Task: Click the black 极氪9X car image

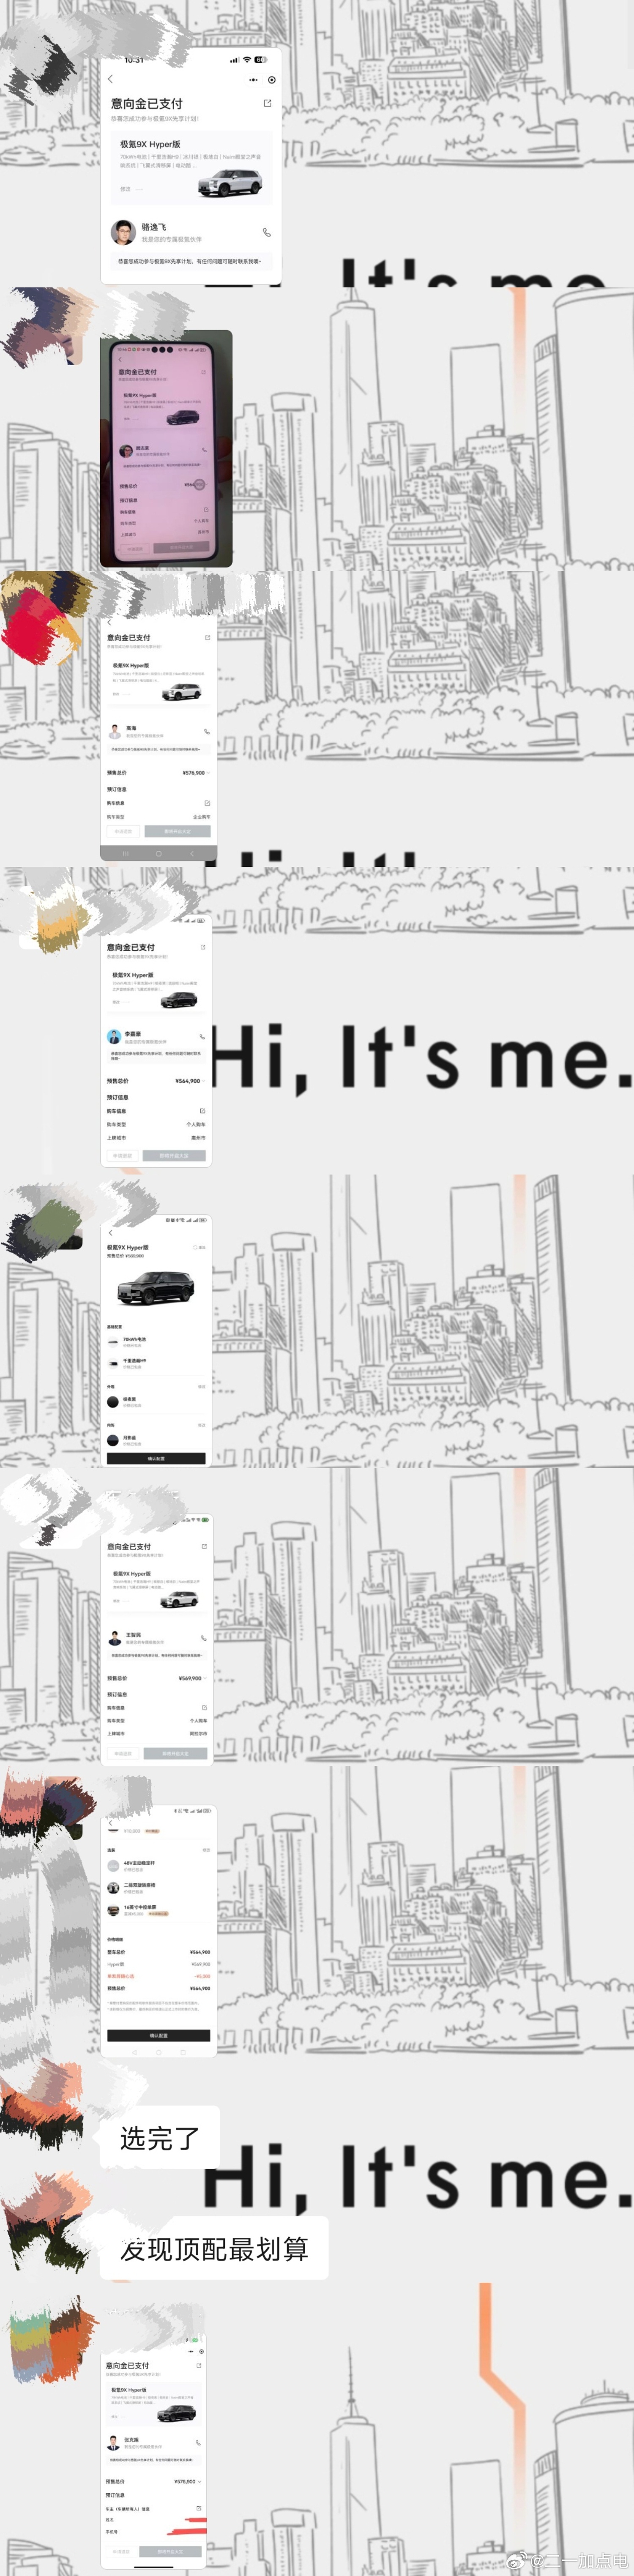Action: 156,1289
